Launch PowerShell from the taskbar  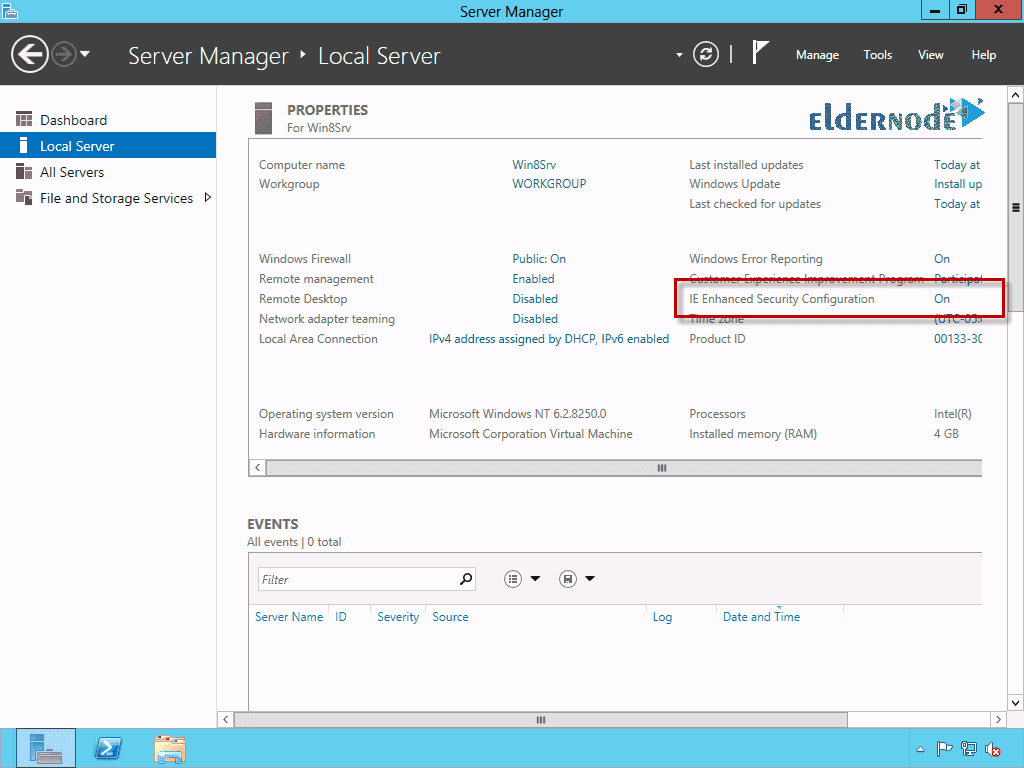[108, 748]
